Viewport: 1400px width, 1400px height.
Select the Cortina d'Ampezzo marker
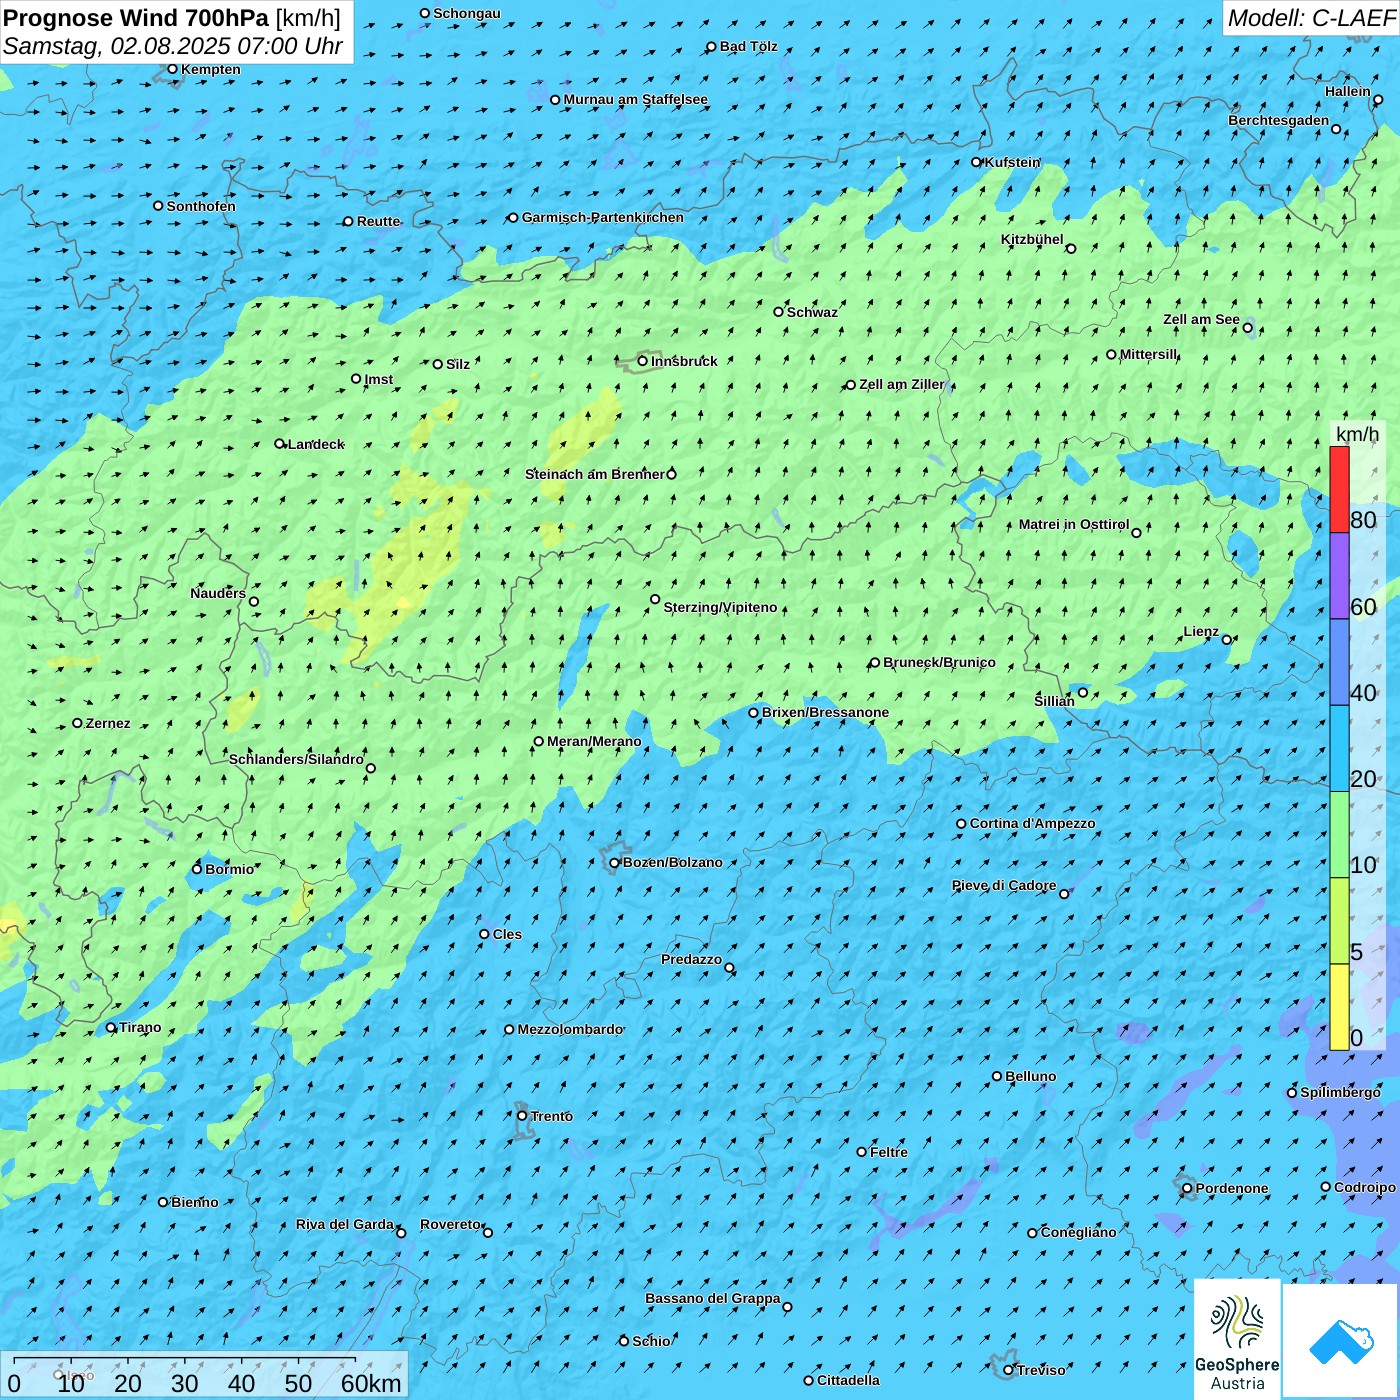click(961, 824)
